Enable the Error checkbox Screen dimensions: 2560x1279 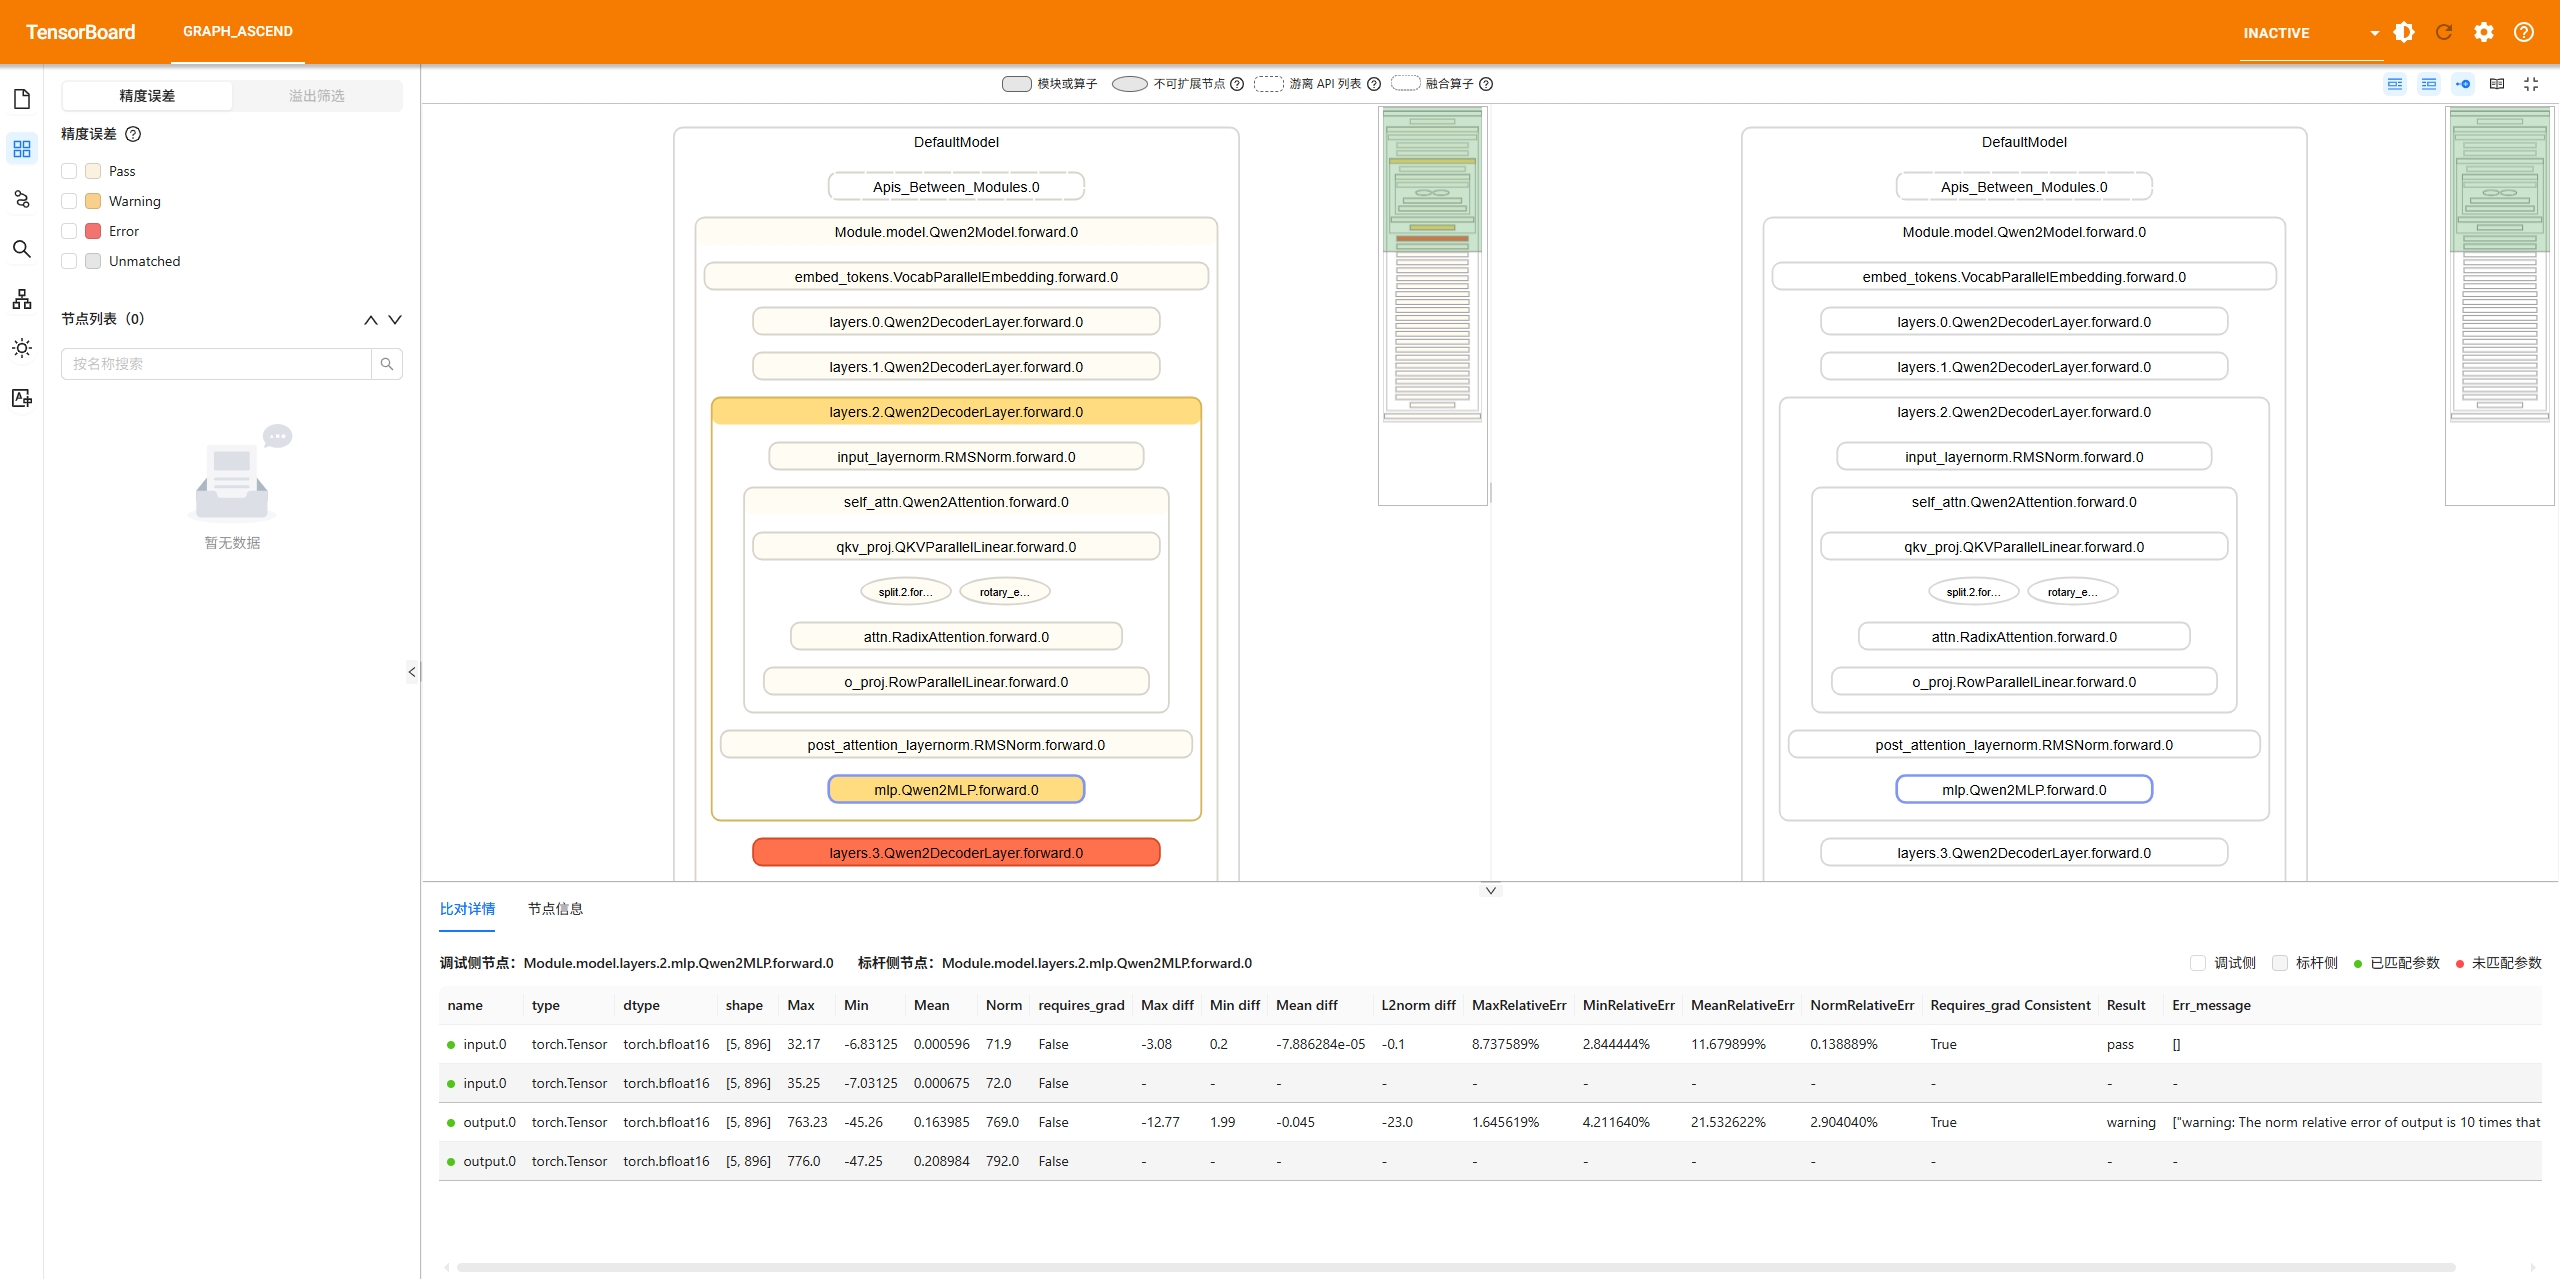click(69, 231)
